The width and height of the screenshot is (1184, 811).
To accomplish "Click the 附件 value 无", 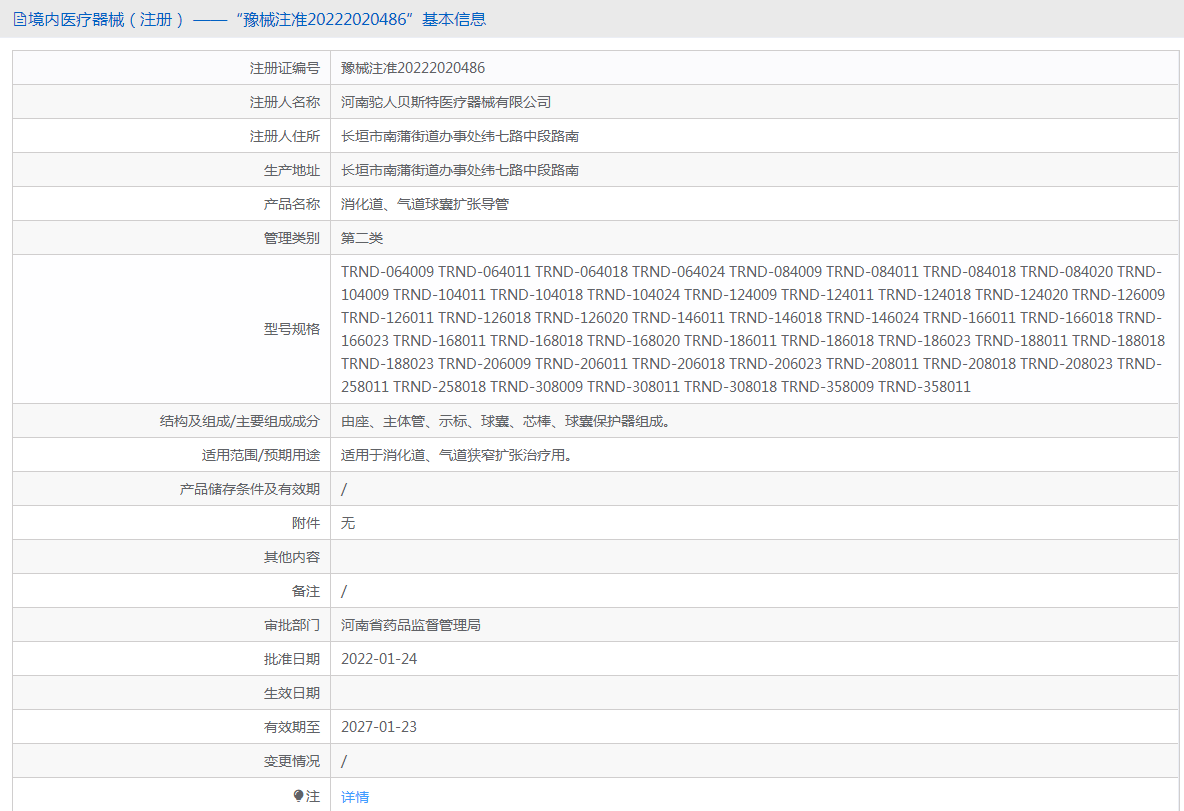I will [x=348, y=523].
